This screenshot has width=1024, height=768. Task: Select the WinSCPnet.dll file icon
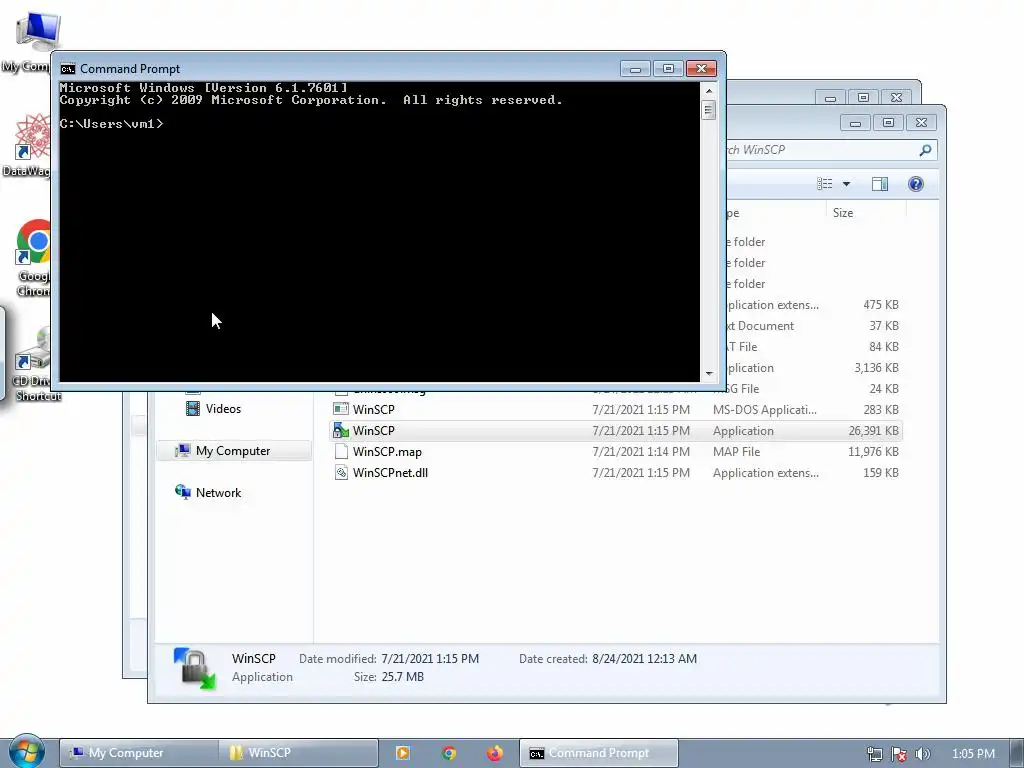pyautogui.click(x=341, y=472)
